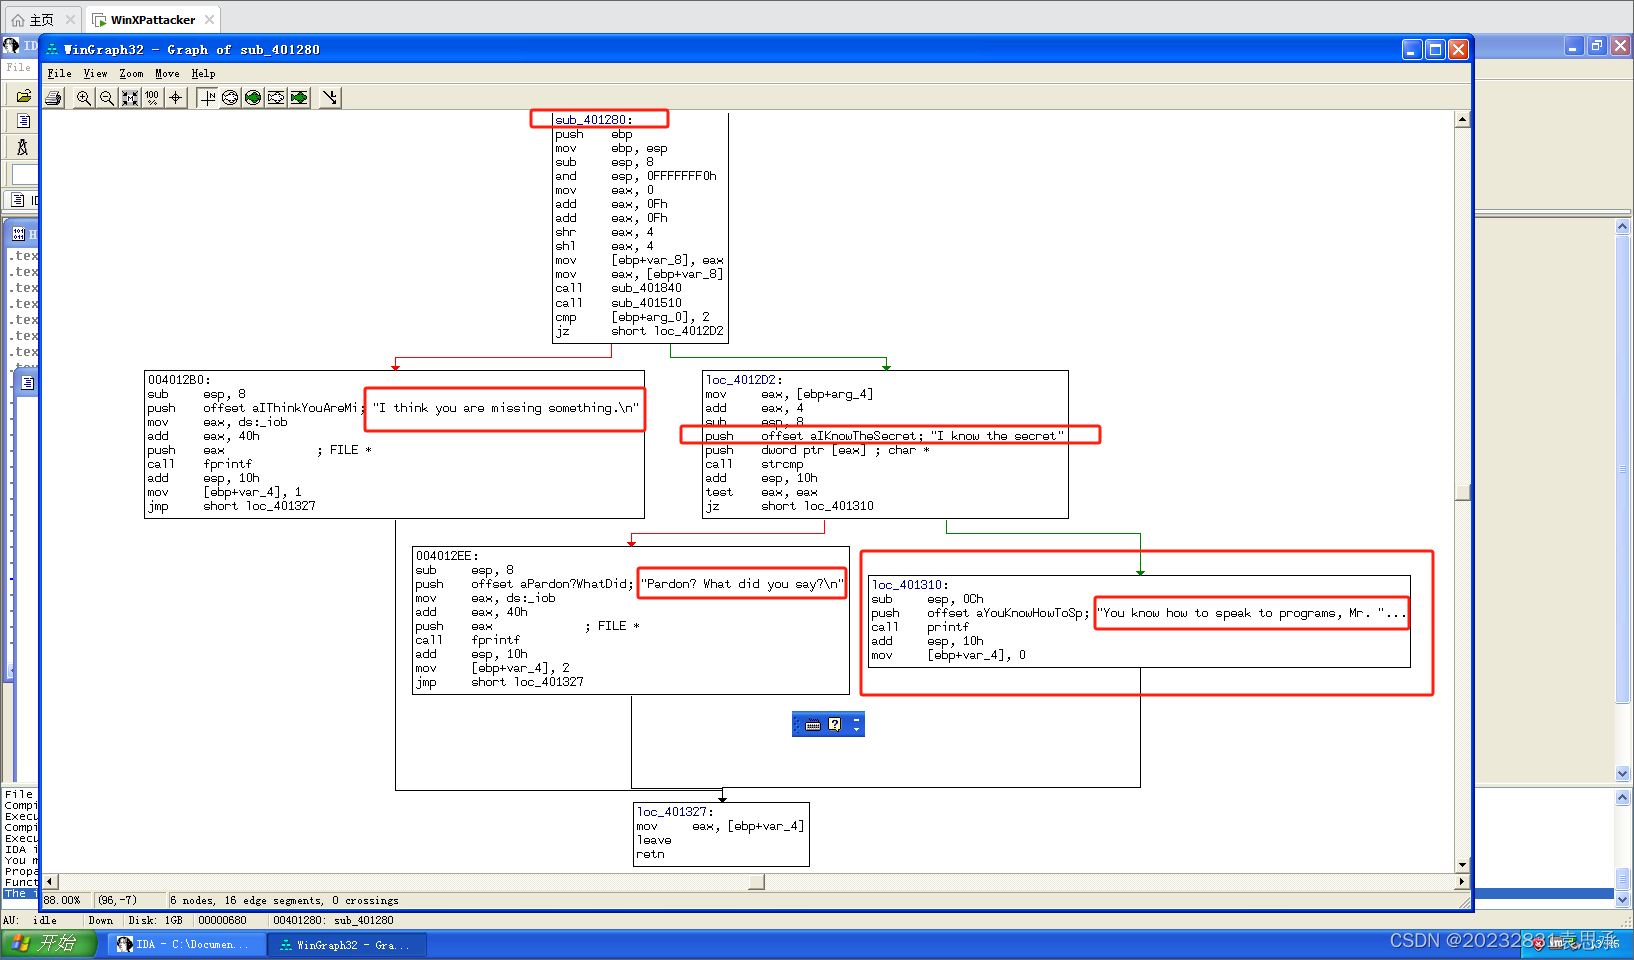Open the File menu in WinGraph32
Image resolution: width=1634 pixels, height=960 pixels.
click(59, 74)
